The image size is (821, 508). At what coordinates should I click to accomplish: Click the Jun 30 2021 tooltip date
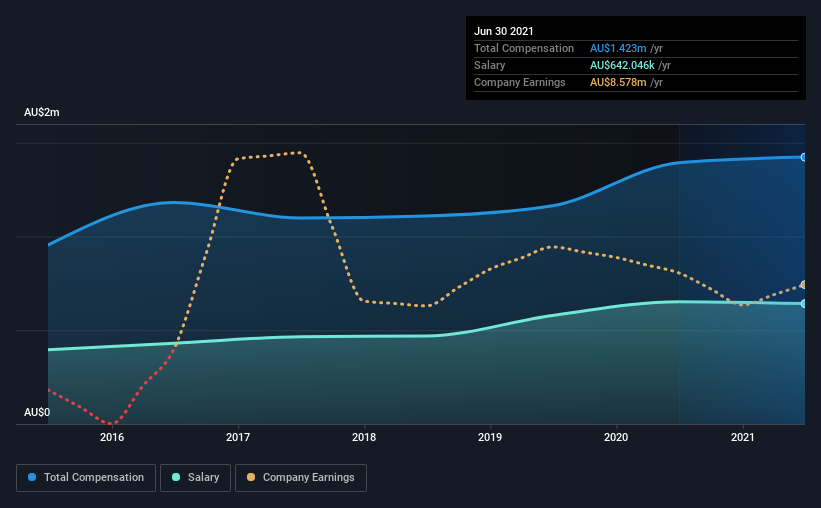(x=504, y=31)
